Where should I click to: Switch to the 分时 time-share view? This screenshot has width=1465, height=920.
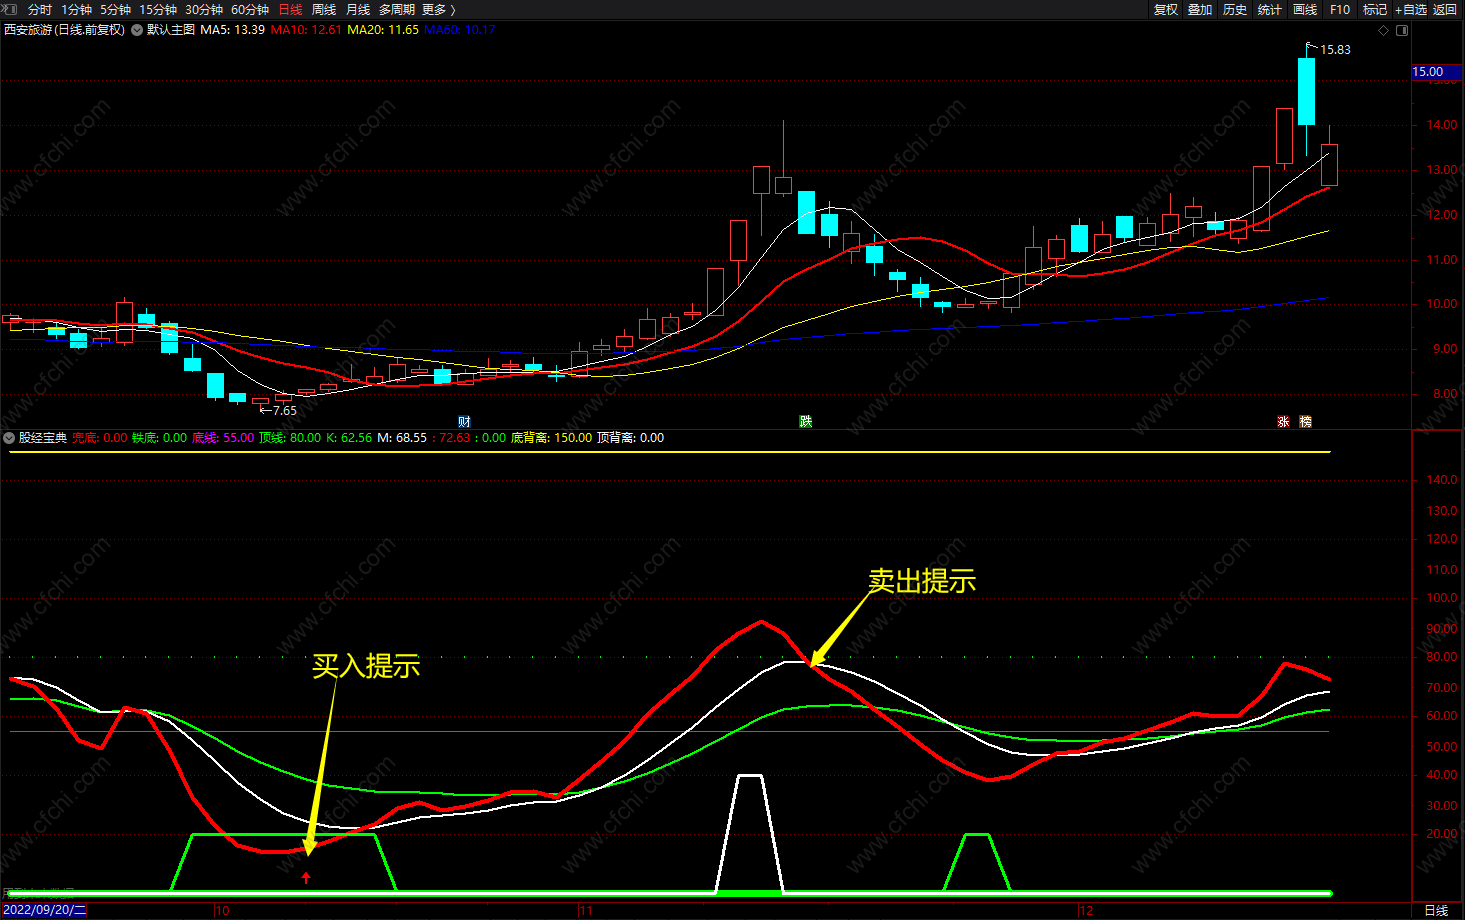39,9
